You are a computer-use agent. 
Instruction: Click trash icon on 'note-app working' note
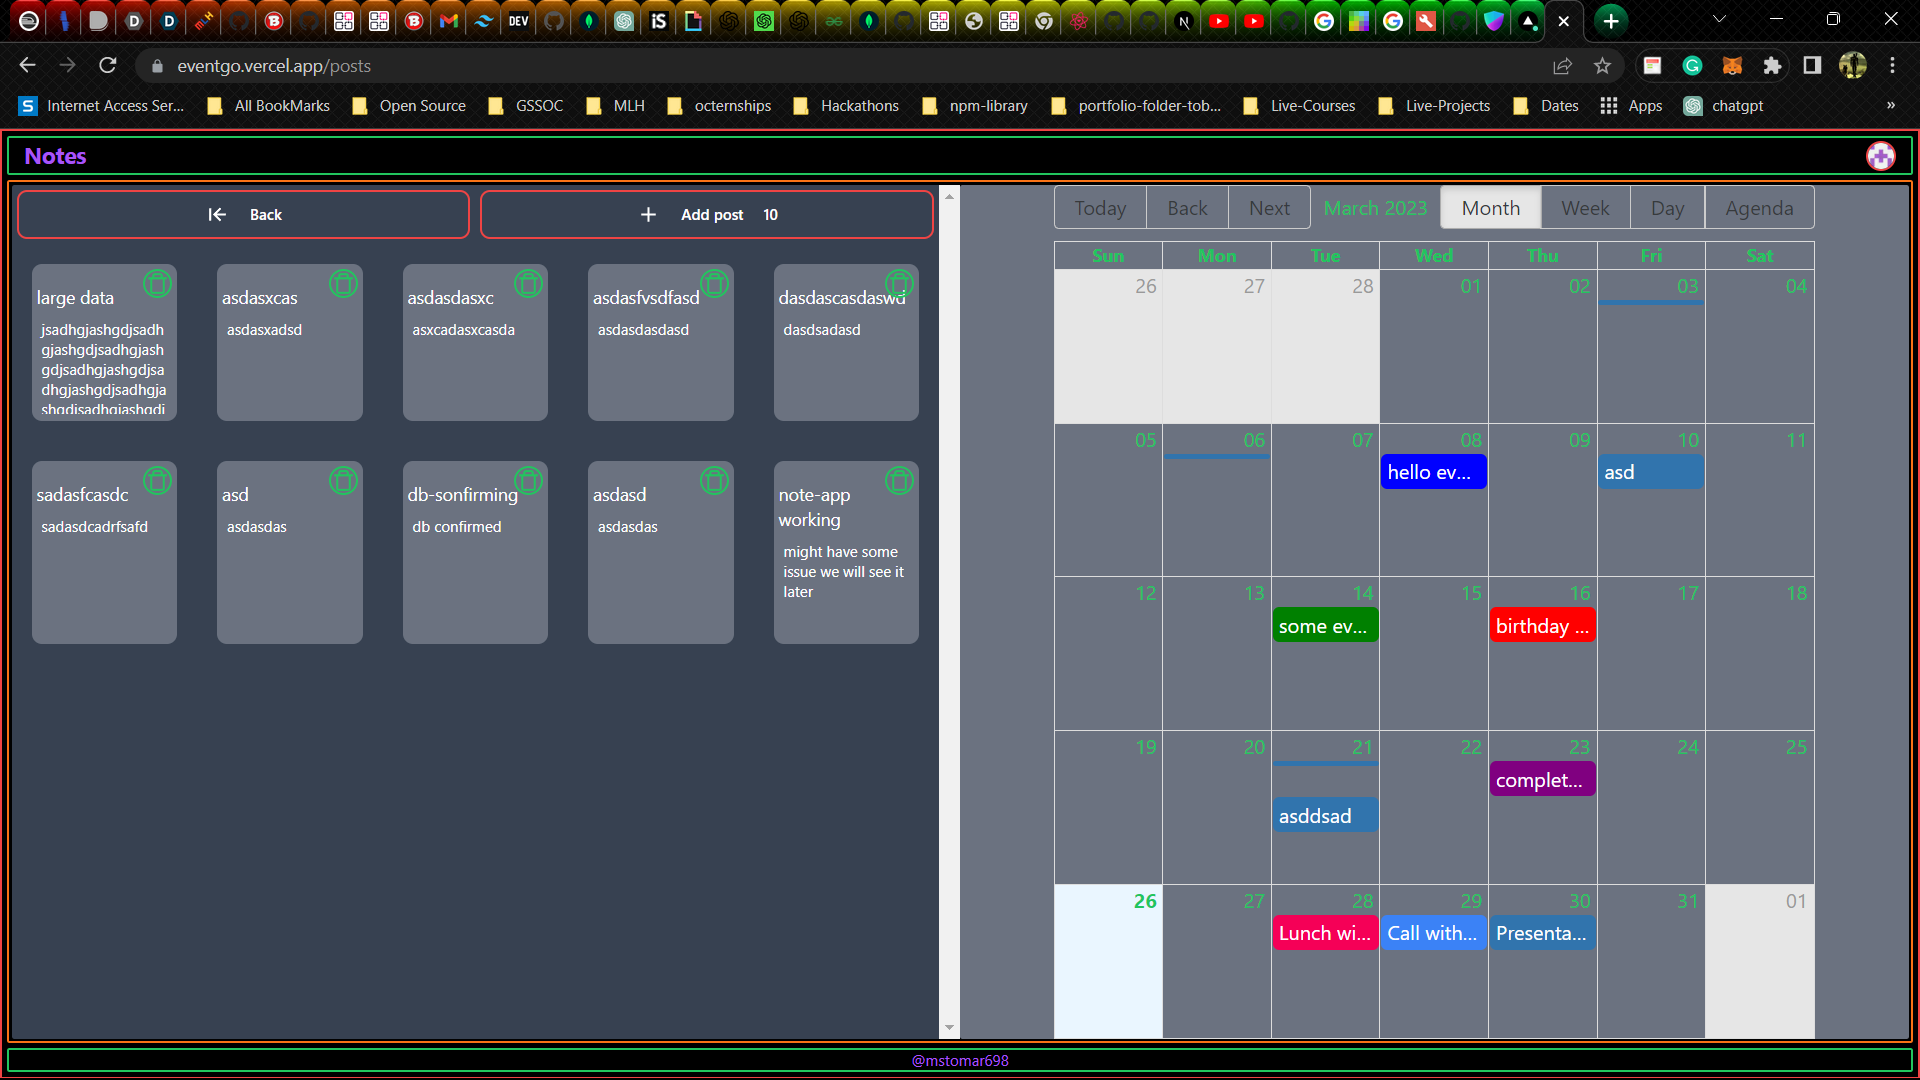(899, 481)
